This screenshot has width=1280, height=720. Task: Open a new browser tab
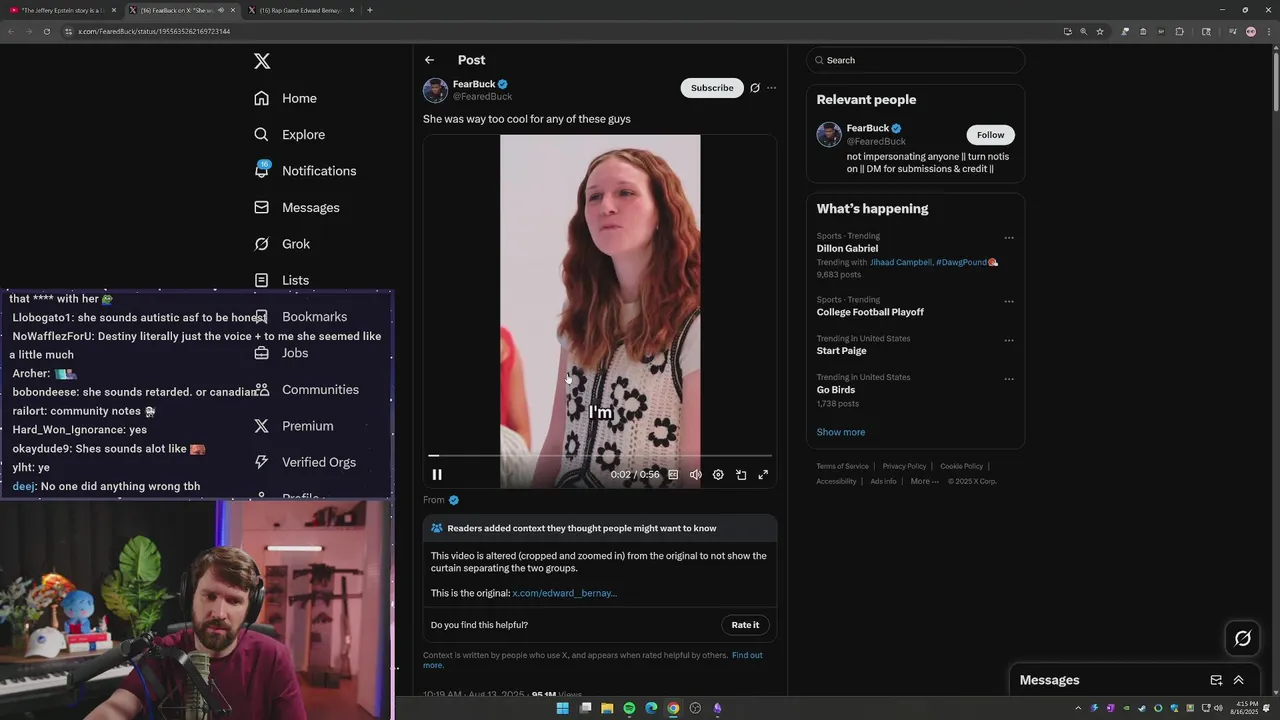coord(370,10)
